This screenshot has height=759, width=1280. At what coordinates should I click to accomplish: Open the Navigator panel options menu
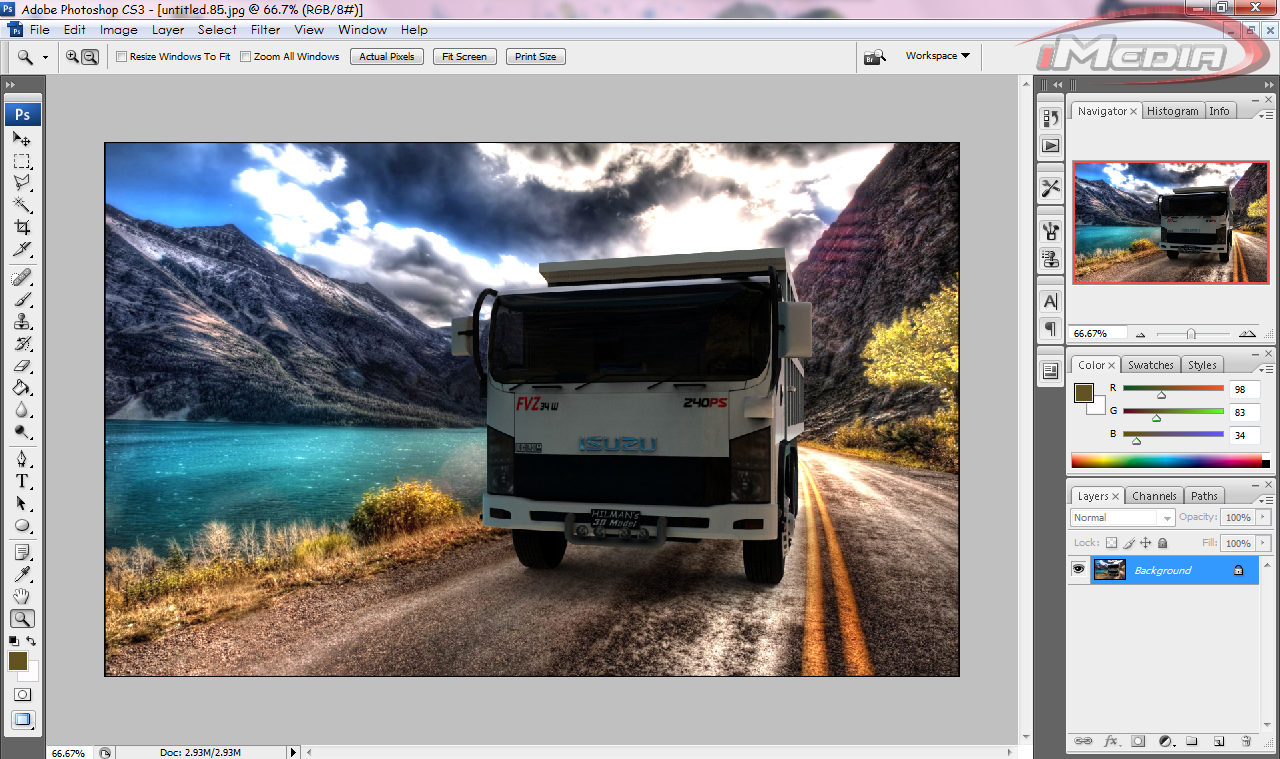click(x=1266, y=116)
